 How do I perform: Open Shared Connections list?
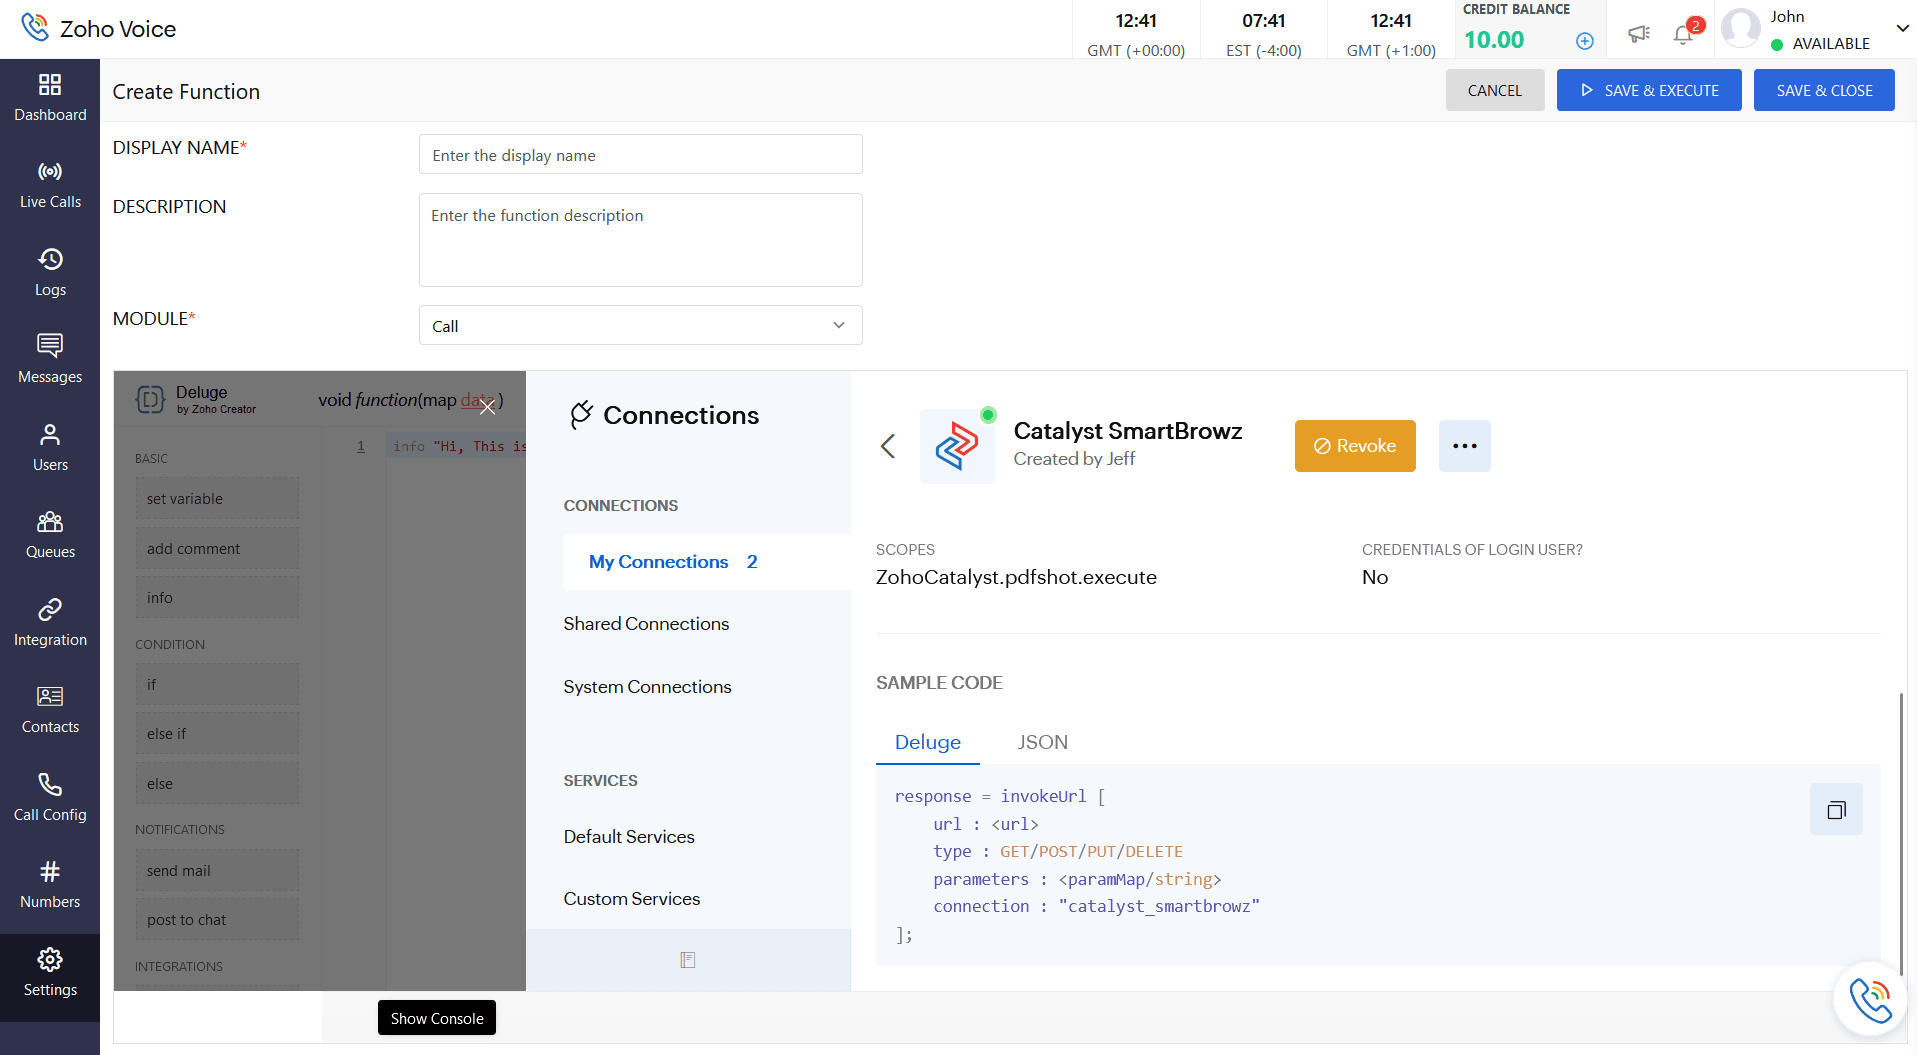coord(646,624)
